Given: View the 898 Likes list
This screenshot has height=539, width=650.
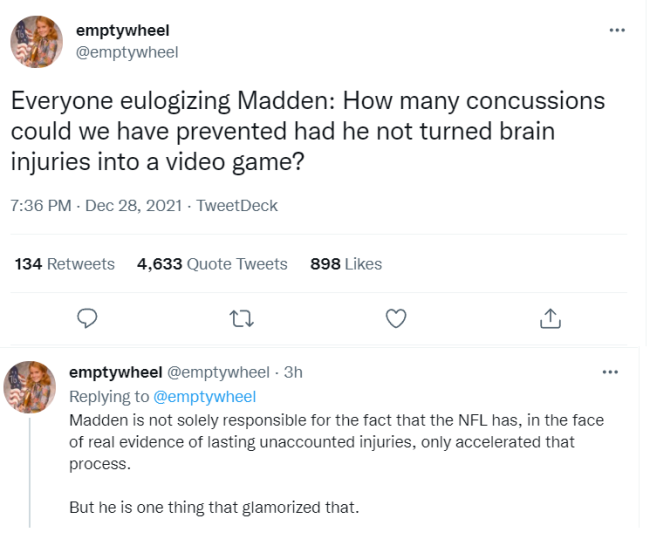Looking at the screenshot, I should pyautogui.click(x=346, y=264).
